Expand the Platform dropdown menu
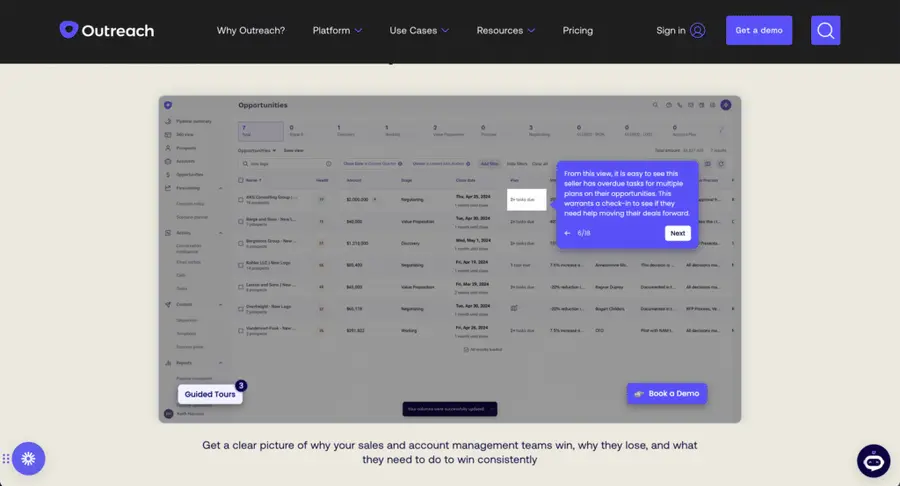The width and height of the screenshot is (900, 486). pos(337,30)
